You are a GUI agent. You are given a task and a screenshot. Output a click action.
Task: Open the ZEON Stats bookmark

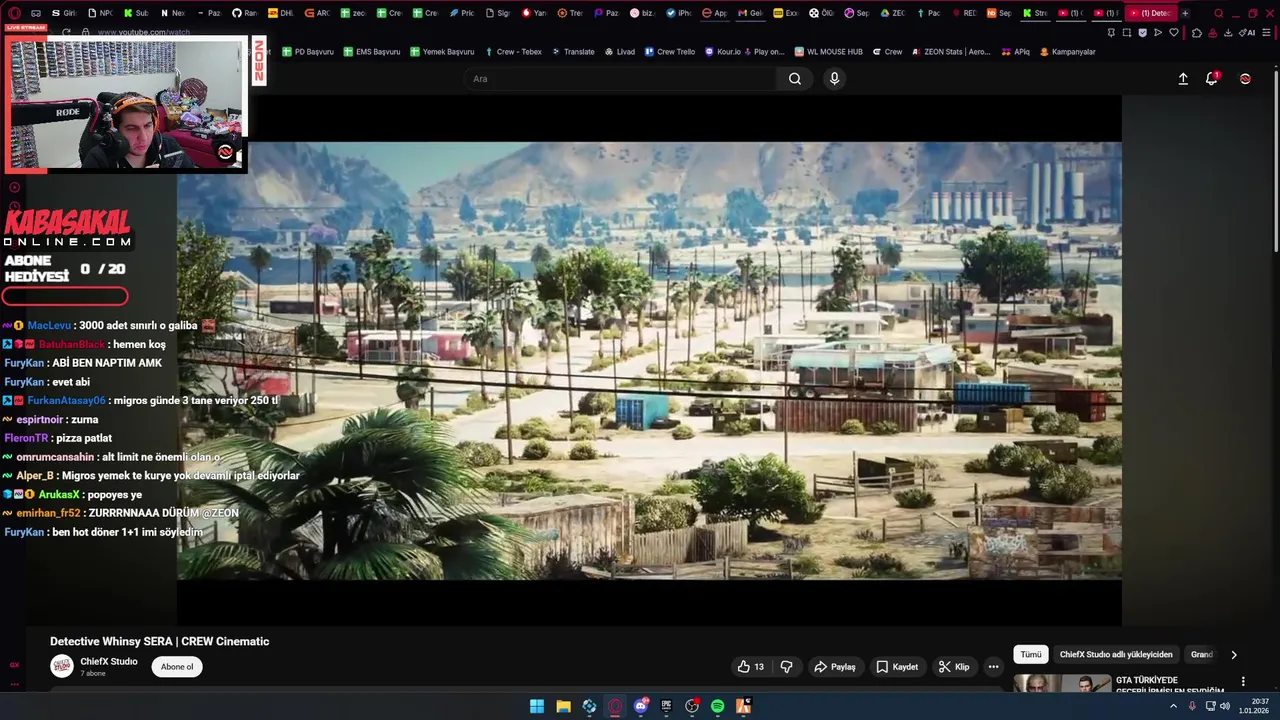click(951, 52)
